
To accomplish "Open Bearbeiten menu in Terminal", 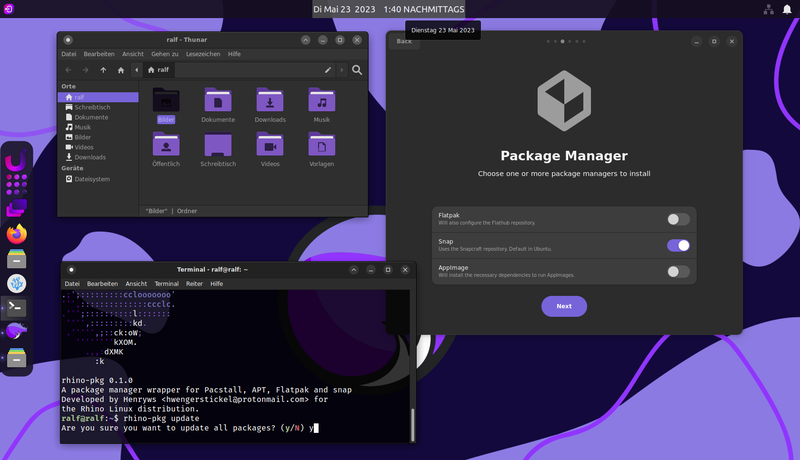I will point(103,284).
